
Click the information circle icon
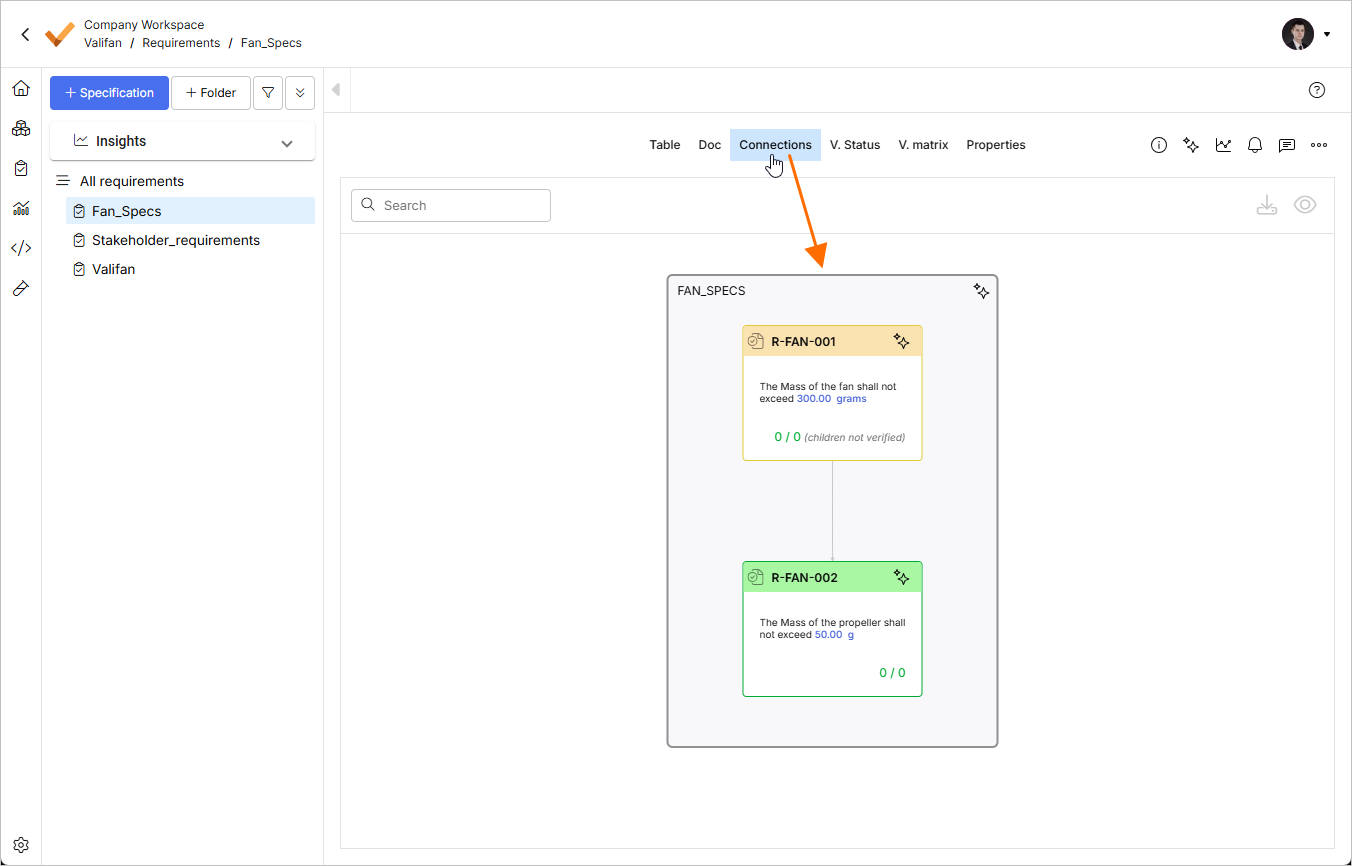point(1159,145)
